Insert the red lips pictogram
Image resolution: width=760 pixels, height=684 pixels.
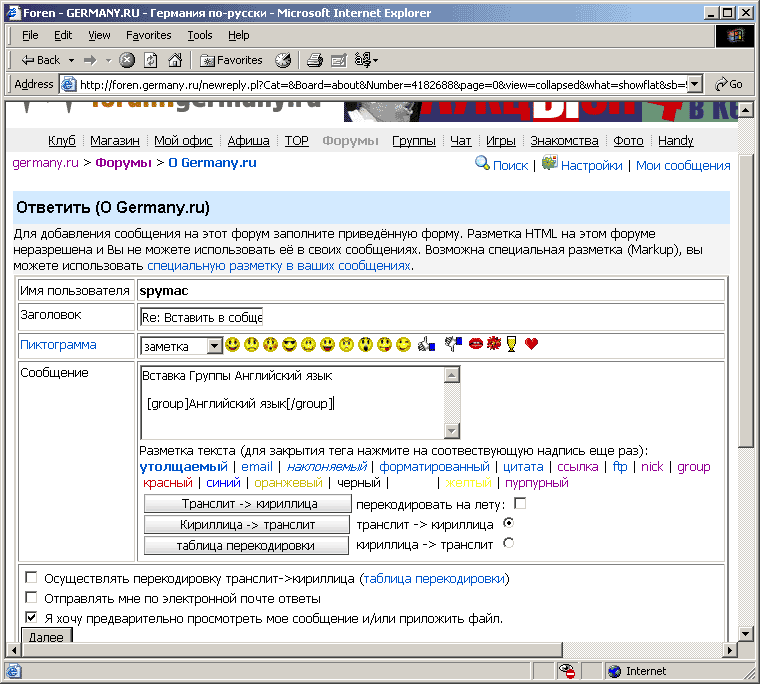tap(475, 345)
